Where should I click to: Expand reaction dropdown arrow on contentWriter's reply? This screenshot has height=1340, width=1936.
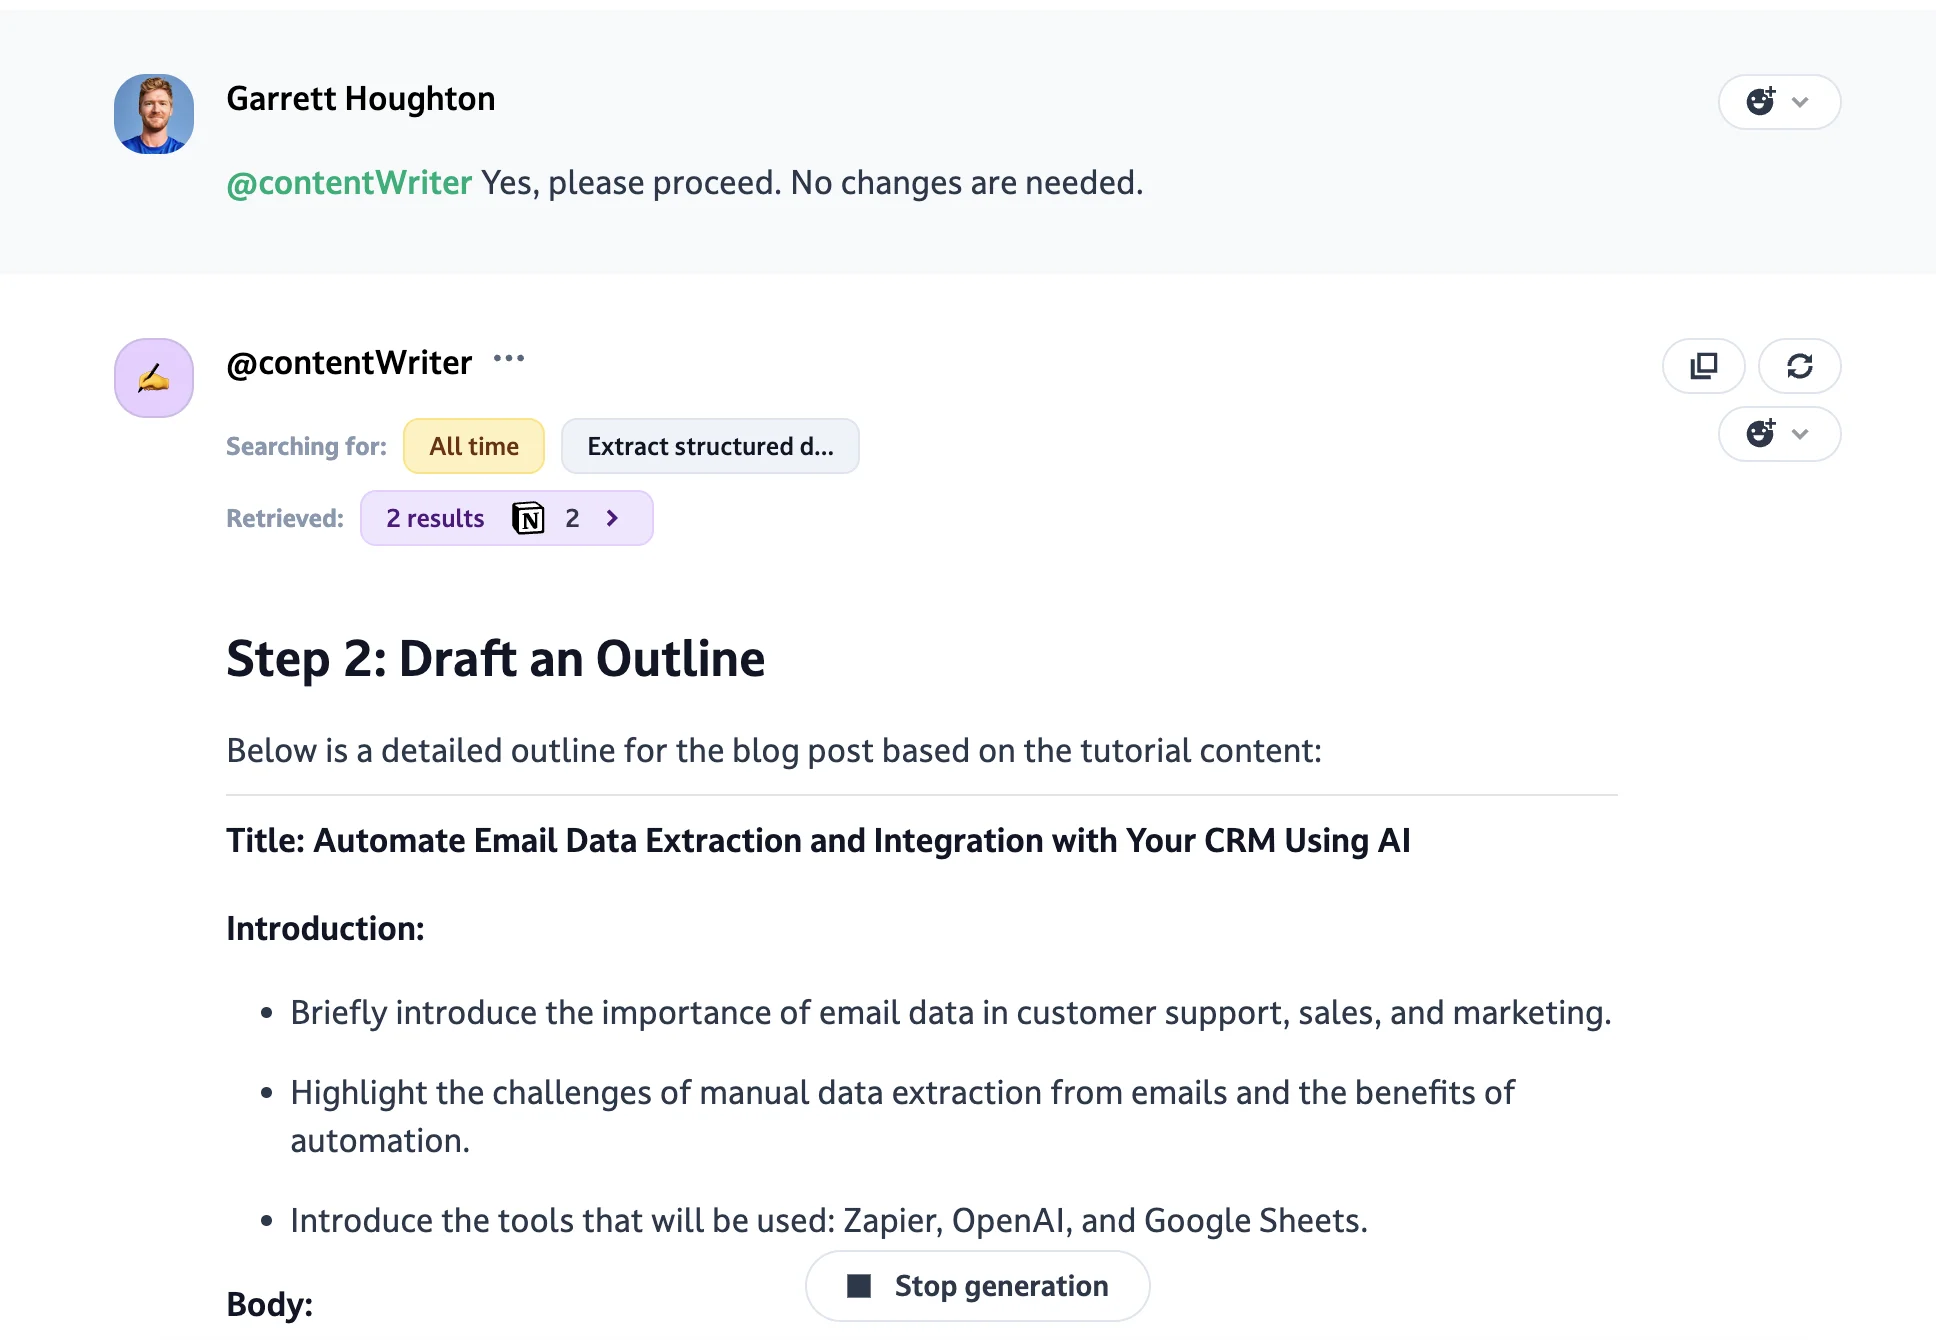(1801, 434)
